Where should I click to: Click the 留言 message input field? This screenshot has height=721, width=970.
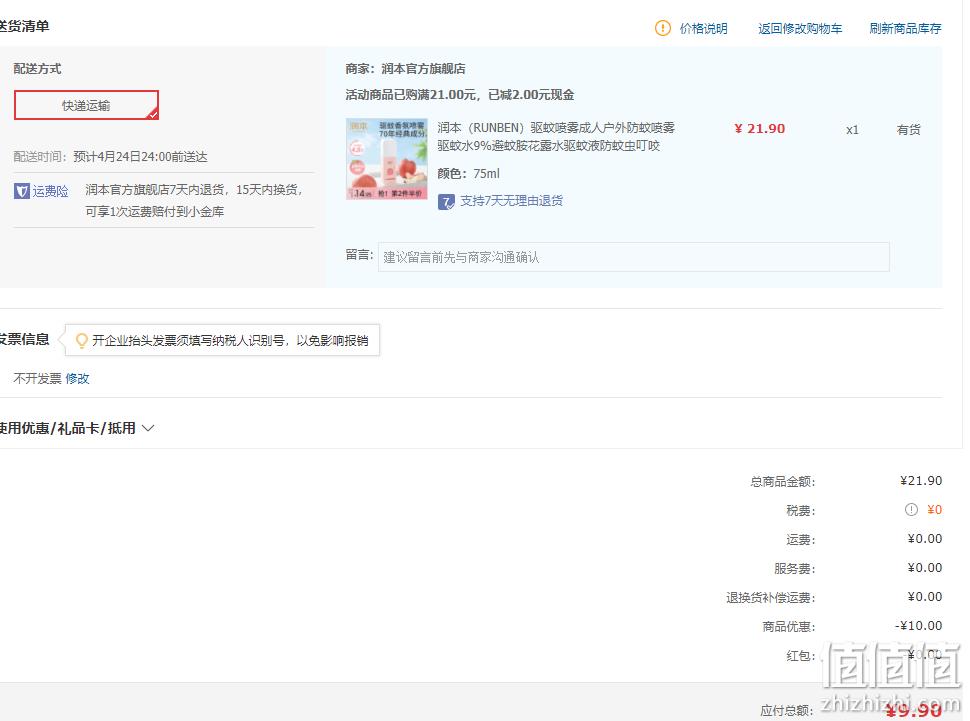click(x=633, y=257)
